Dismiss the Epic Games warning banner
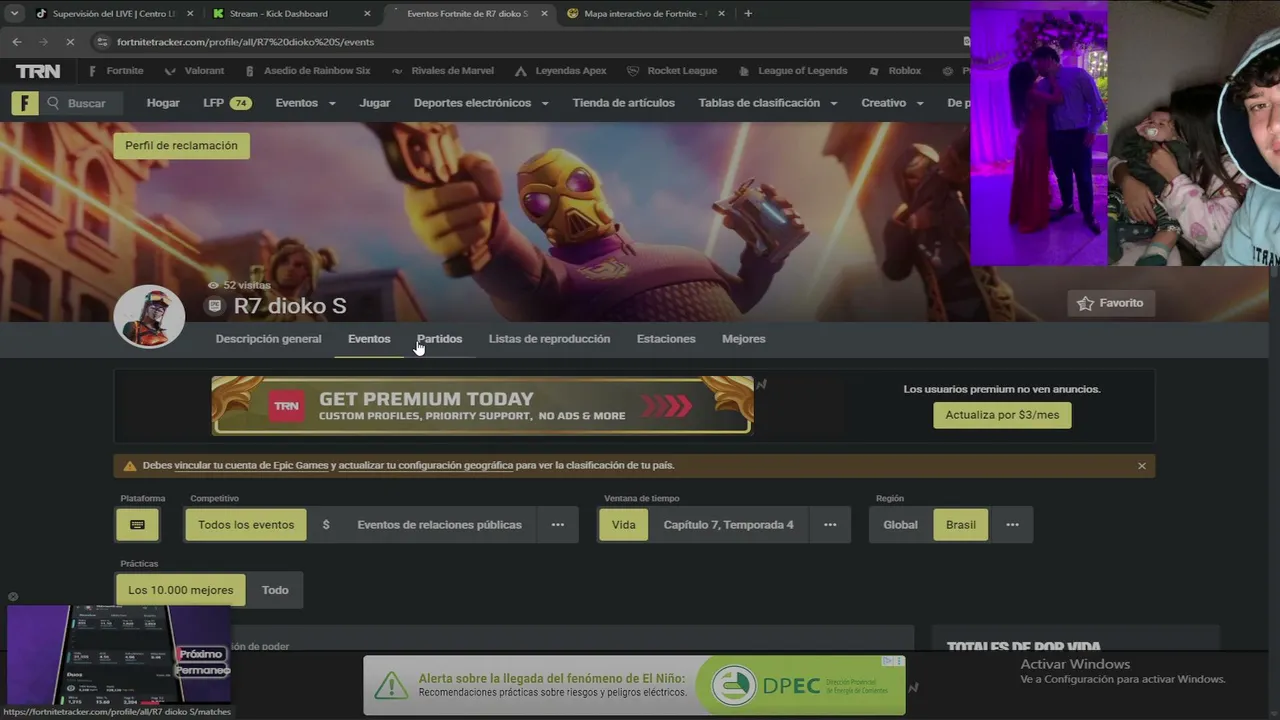The image size is (1280, 720). 1141,466
